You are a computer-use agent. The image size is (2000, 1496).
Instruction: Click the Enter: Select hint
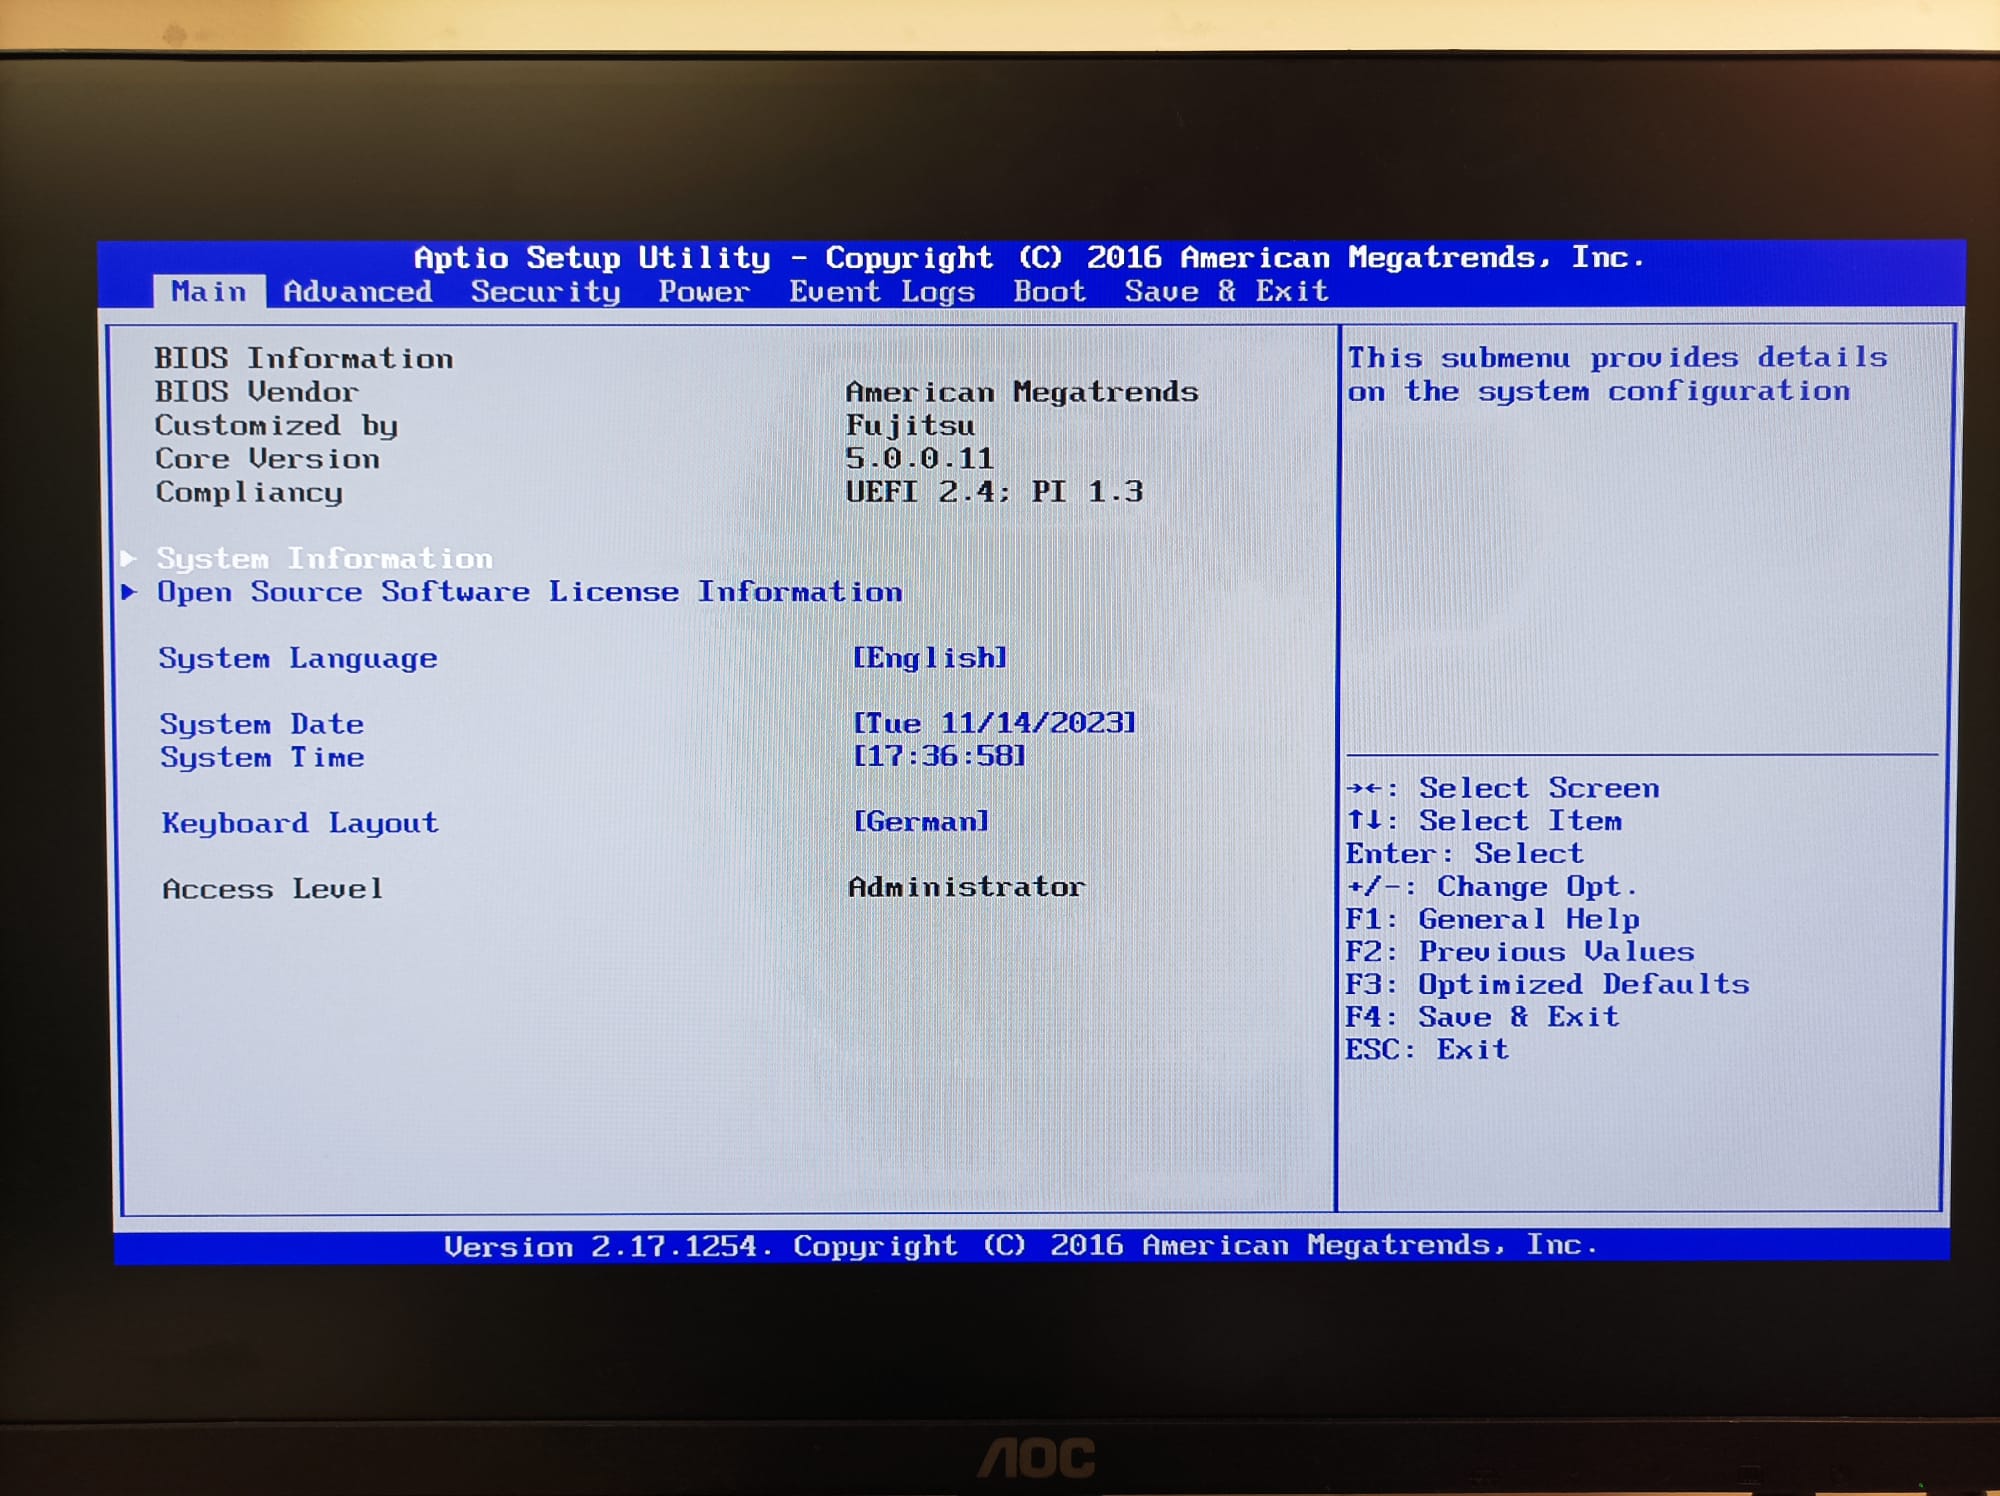coord(1466,854)
